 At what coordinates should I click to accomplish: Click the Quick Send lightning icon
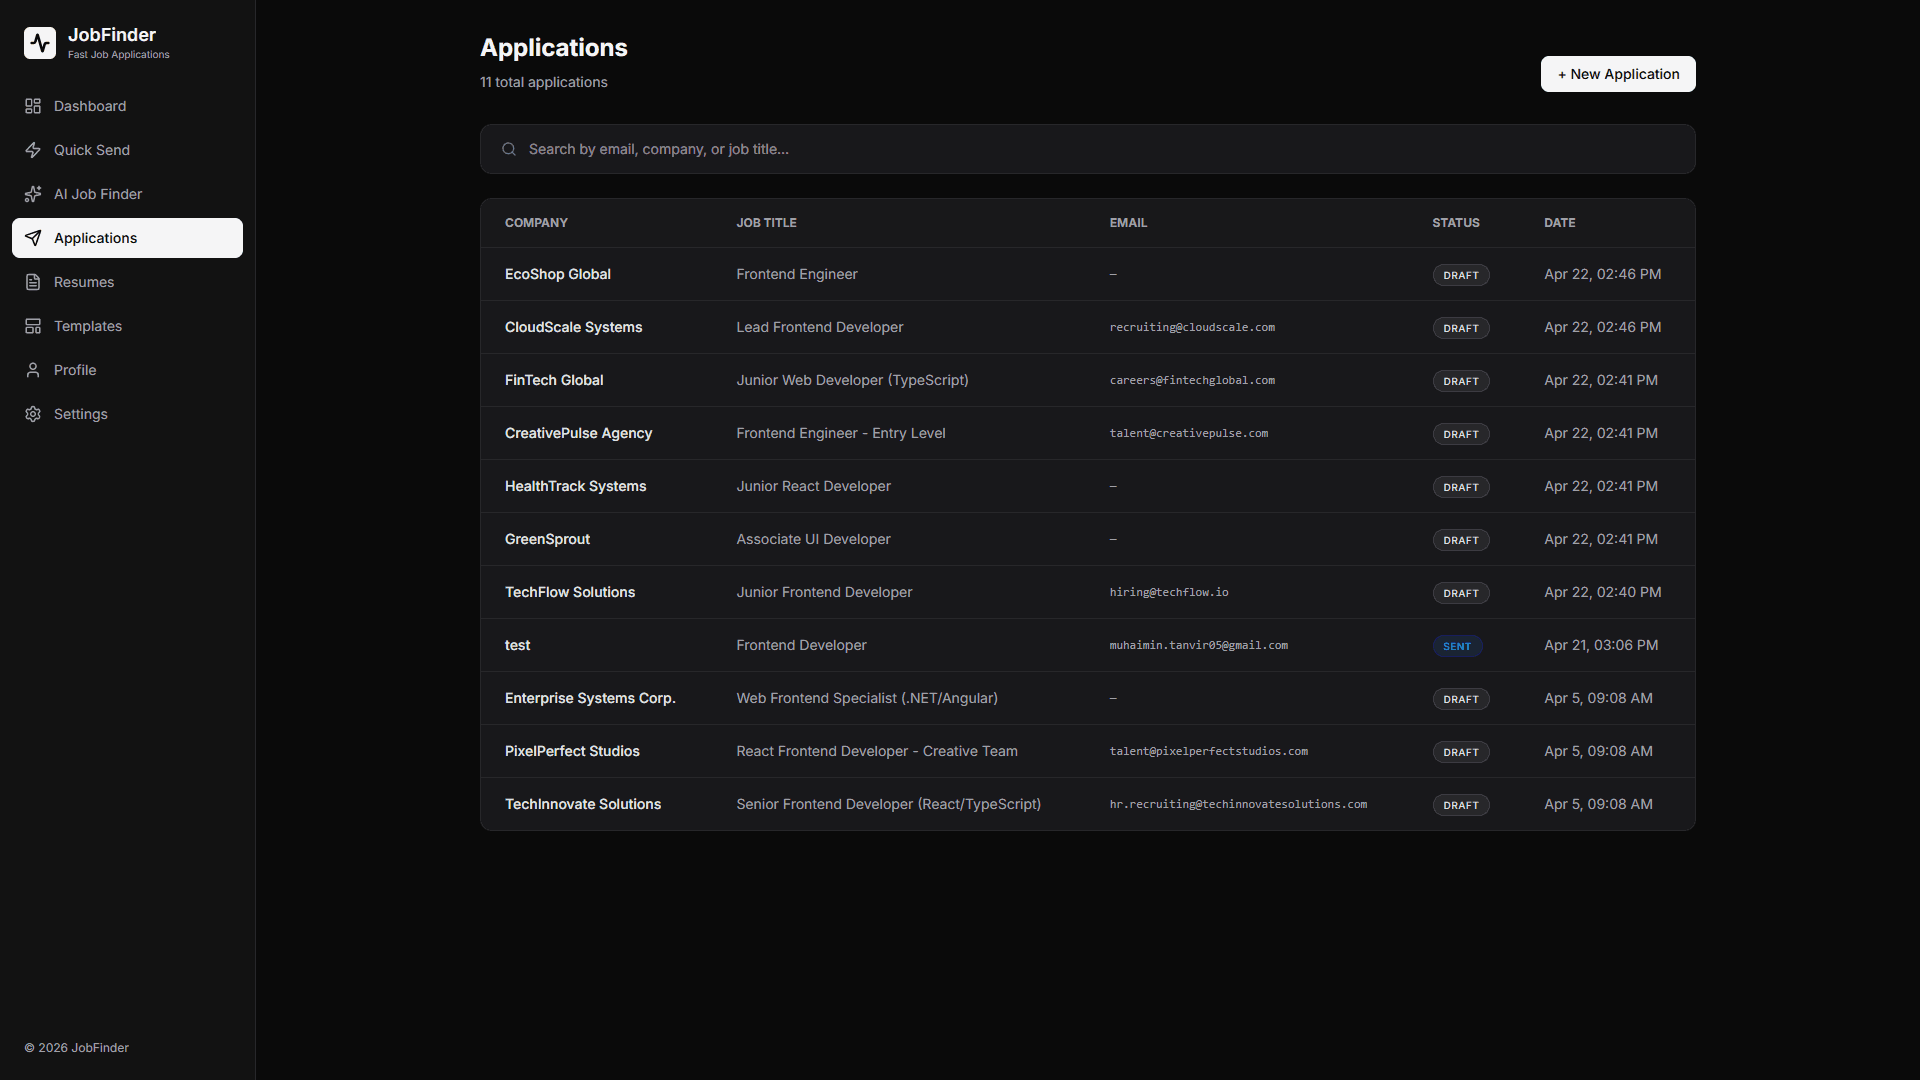click(33, 150)
